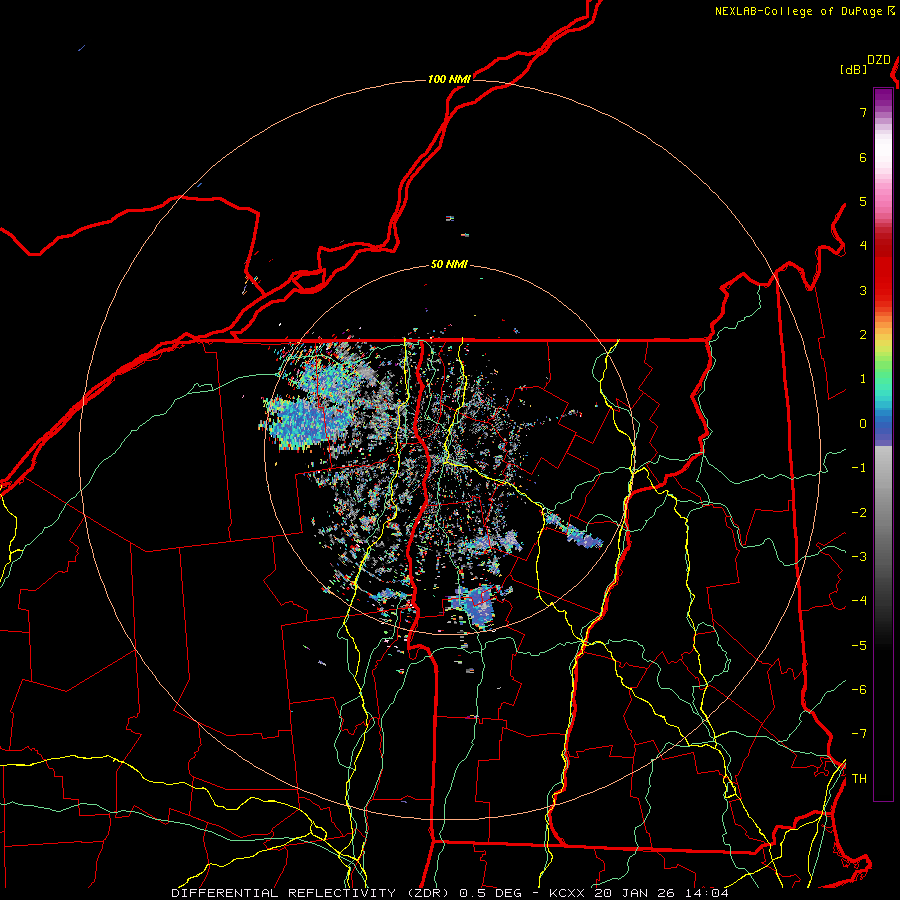This screenshot has width=900, height=900.
Task: Click the -7 value on color scale
Action: [x=859, y=734]
